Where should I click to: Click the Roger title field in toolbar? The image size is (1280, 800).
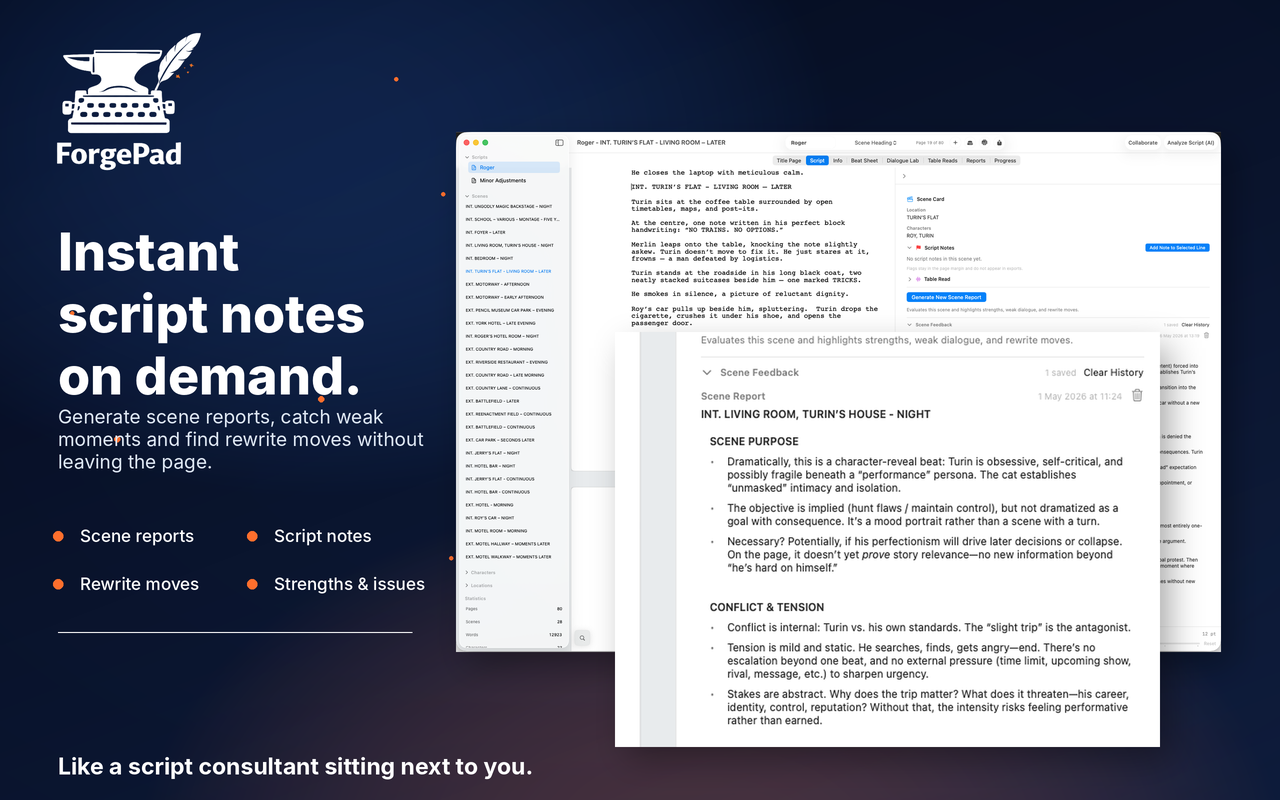[x=810, y=143]
